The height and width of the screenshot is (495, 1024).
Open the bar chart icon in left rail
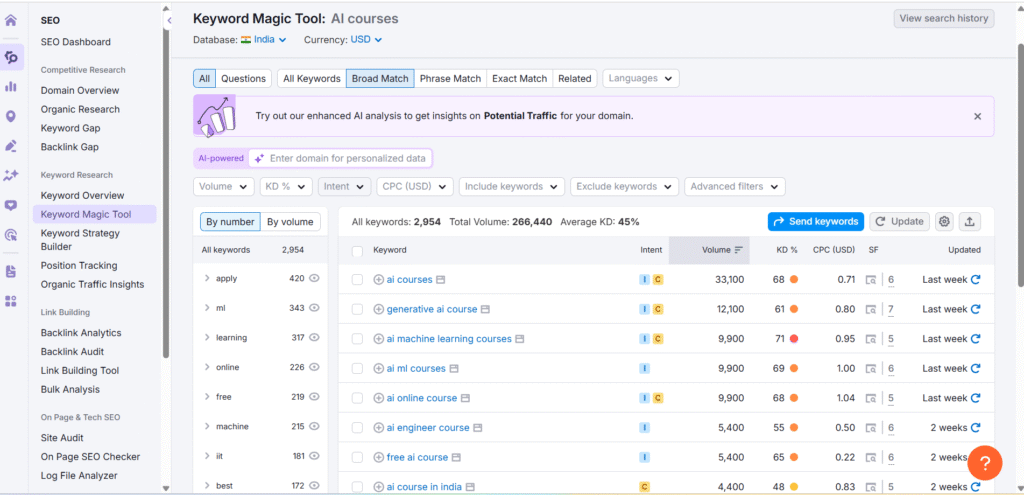11,86
